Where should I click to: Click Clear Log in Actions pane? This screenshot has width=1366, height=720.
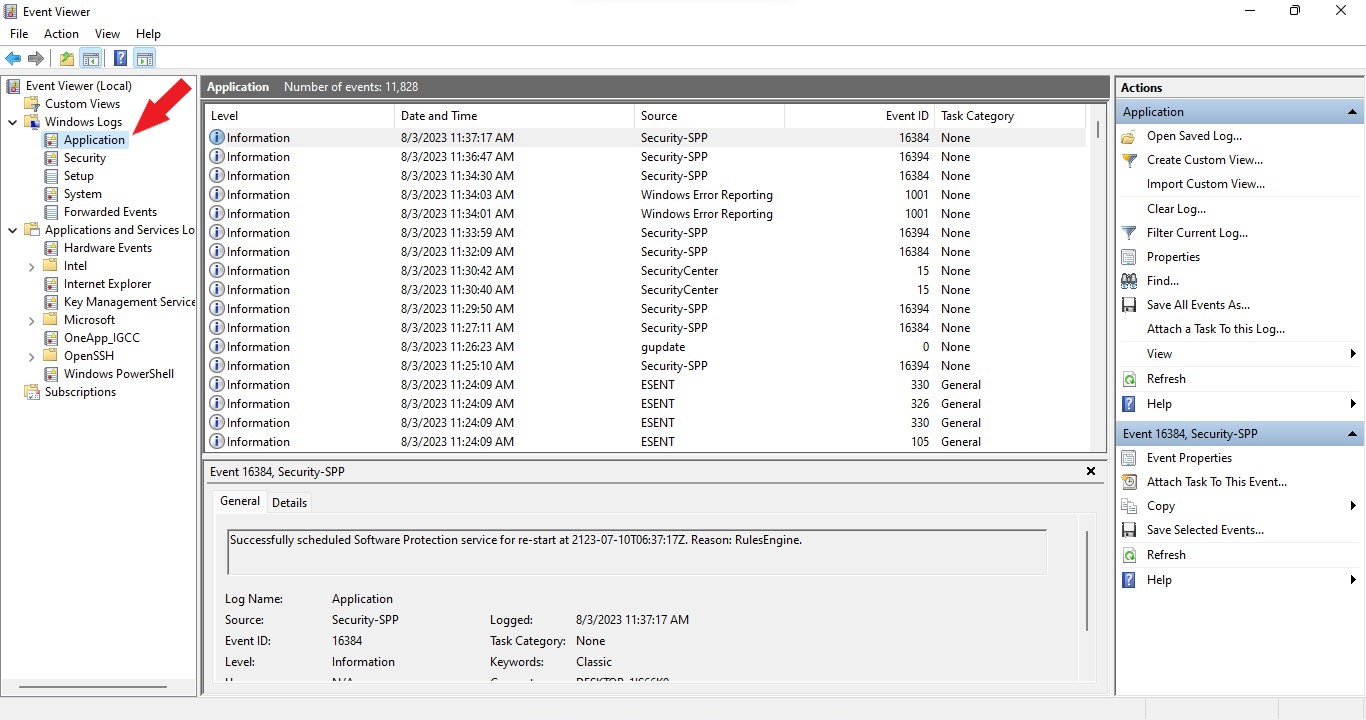(1176, 209)
